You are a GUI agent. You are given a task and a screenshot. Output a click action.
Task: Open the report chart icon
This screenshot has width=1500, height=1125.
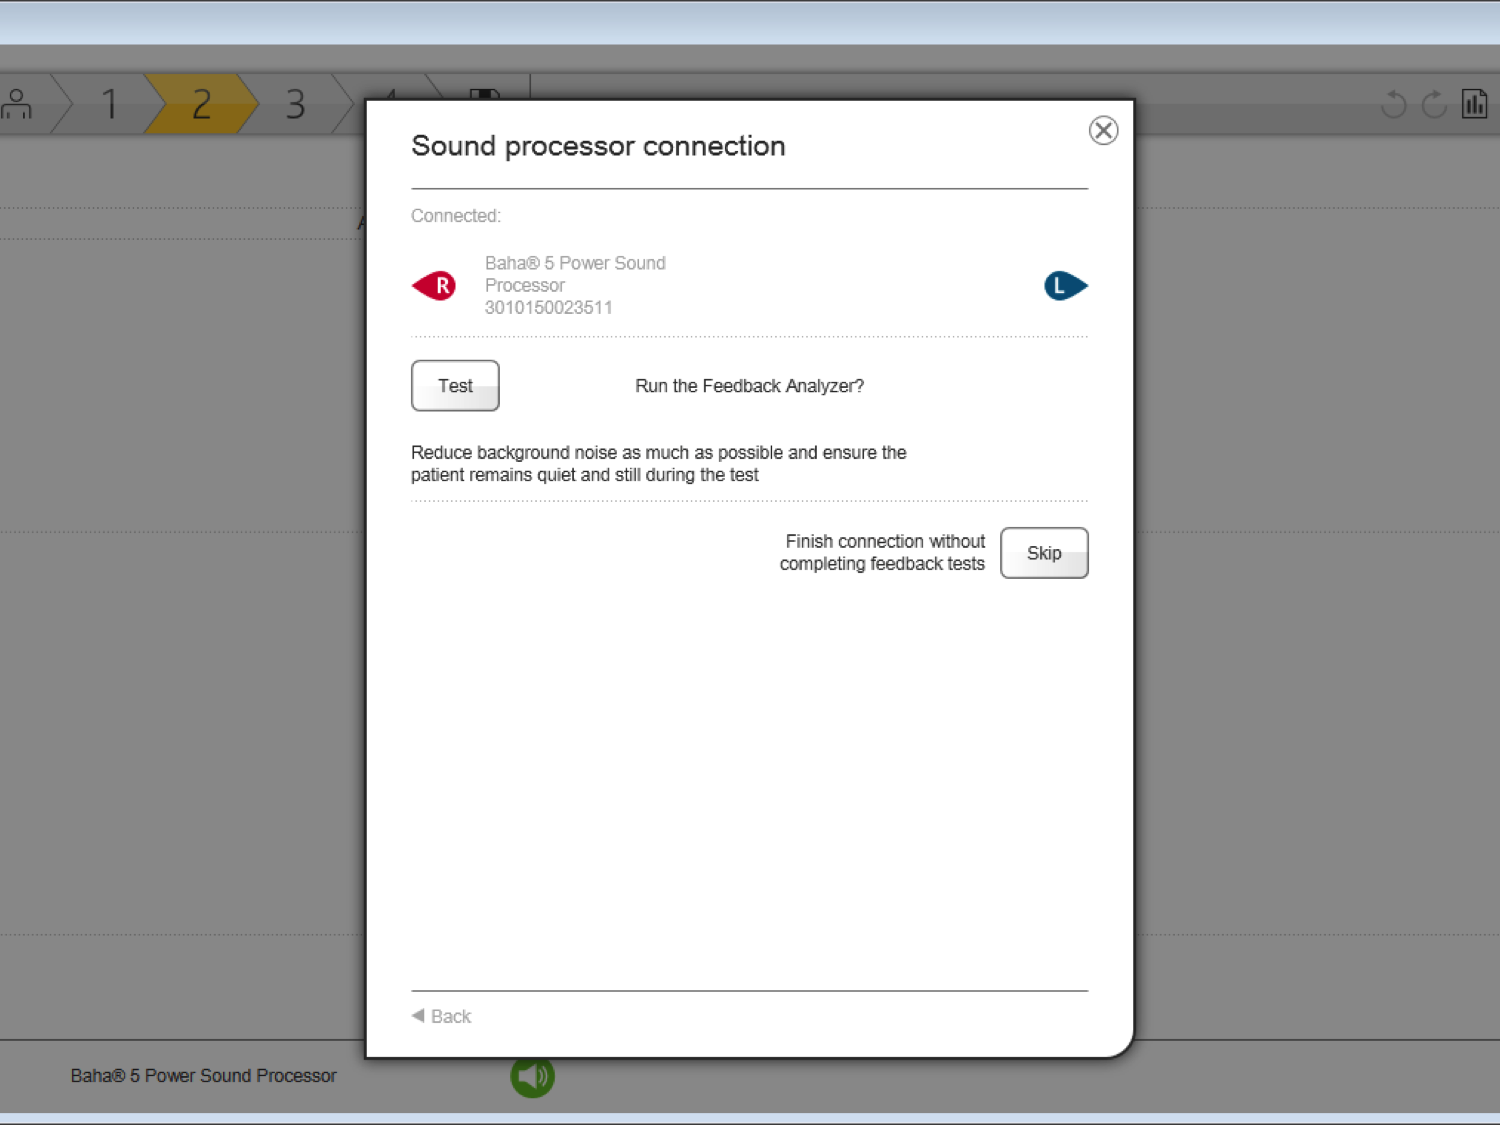pos(1475,104)
